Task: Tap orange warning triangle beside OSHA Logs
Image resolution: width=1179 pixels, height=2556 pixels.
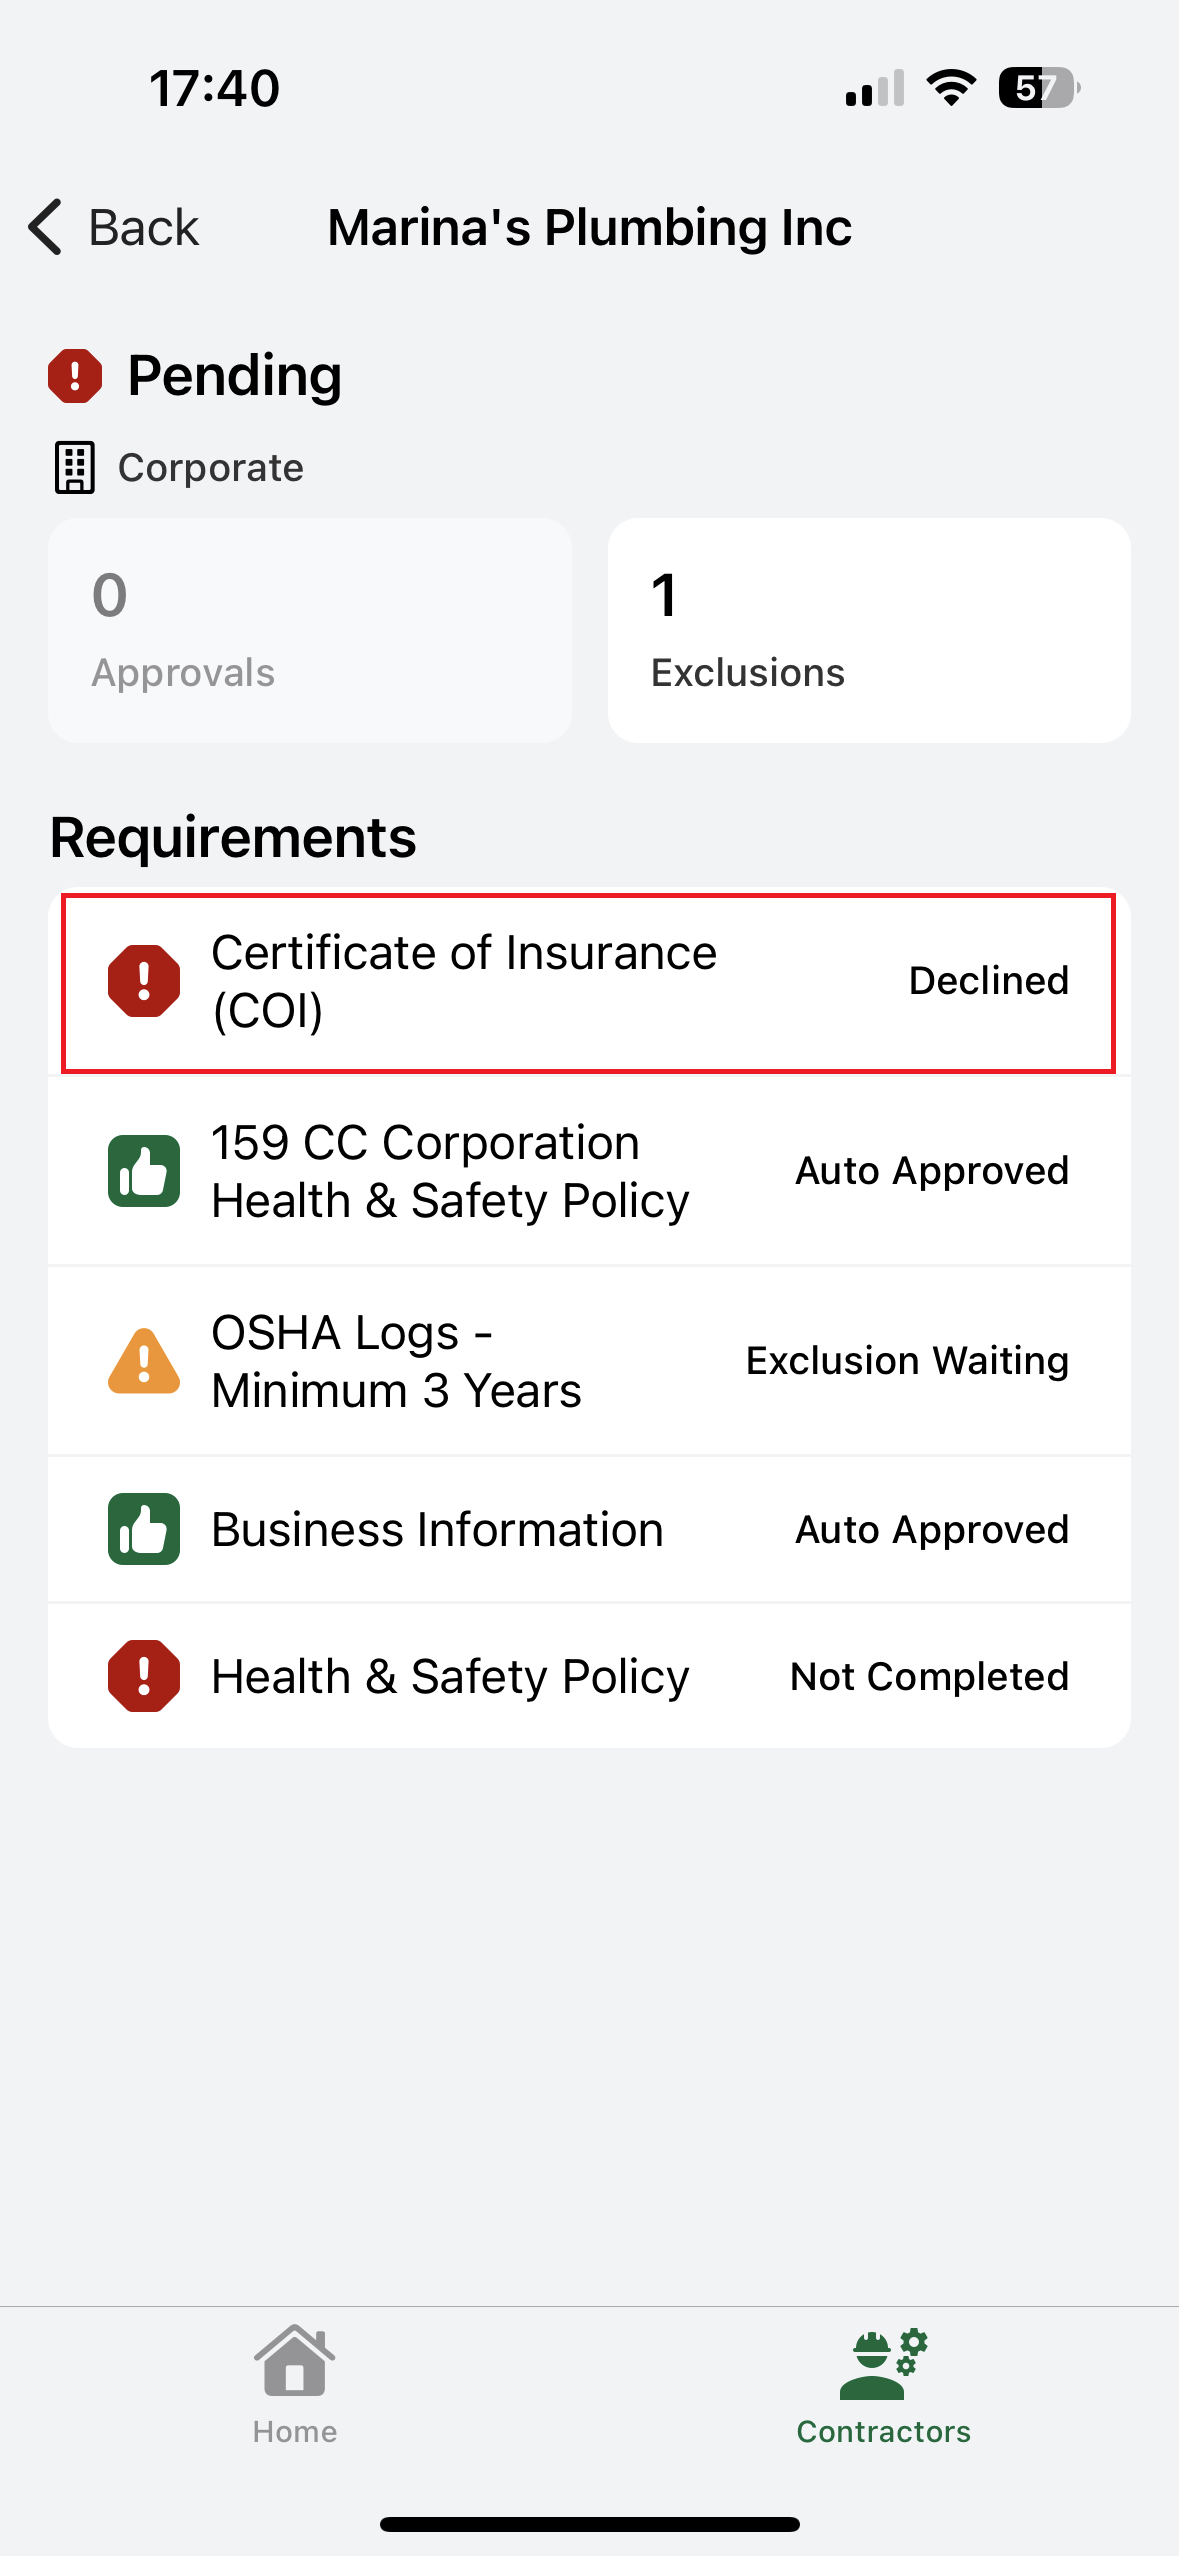Action: click(x=144, y=1361)
